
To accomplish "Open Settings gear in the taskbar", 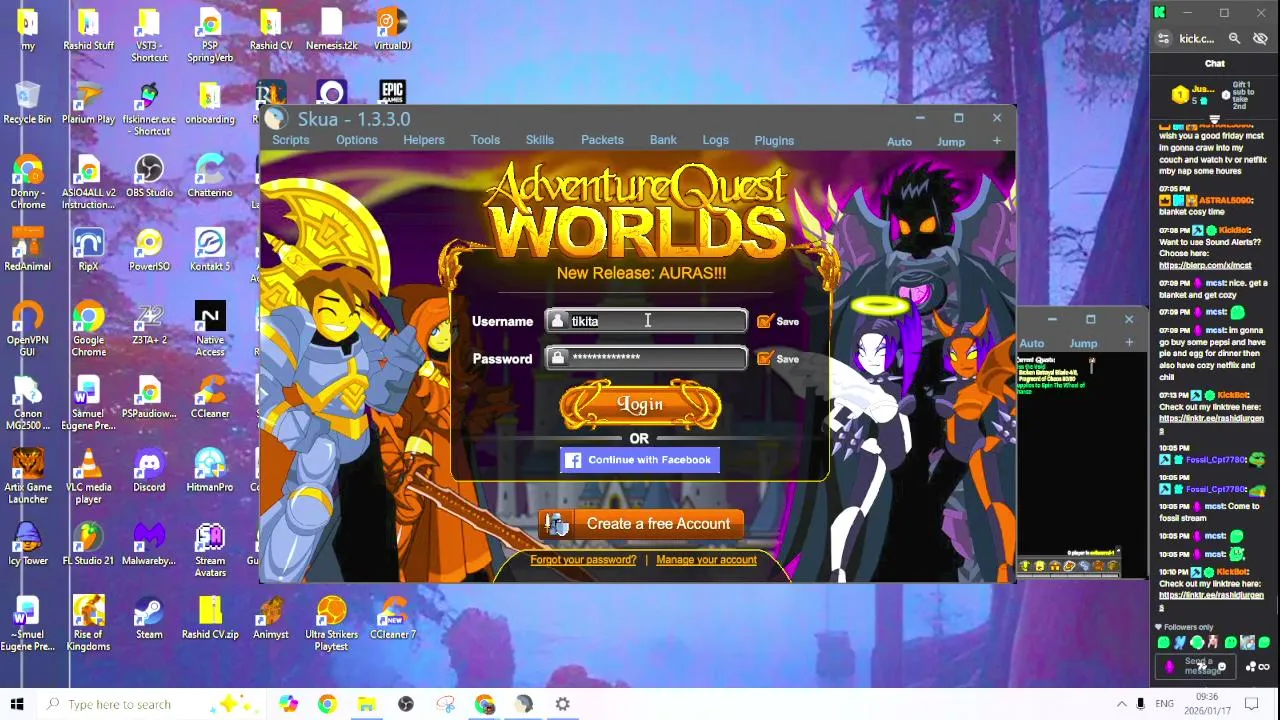I will [563, 704].
